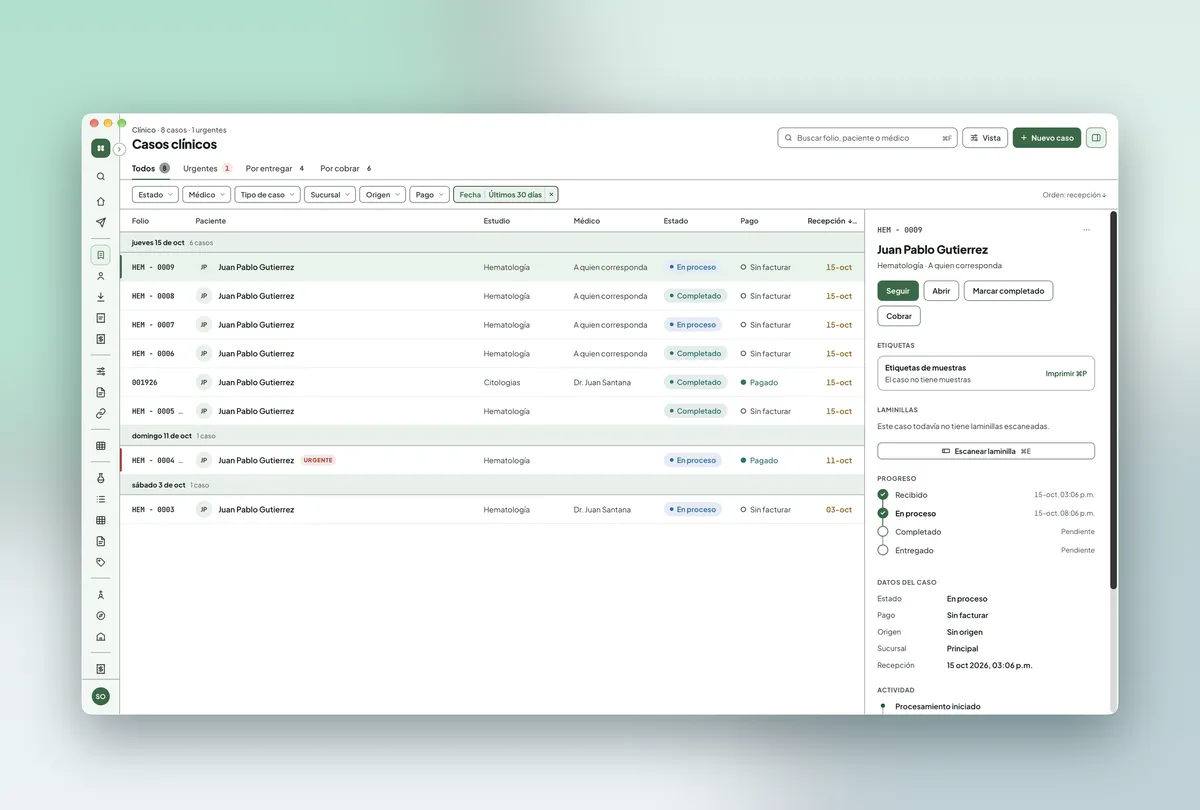Select the Todos tab
The width and height of the screenshot is (1200, 810).
pyautogui.click(x=151, y=168)
